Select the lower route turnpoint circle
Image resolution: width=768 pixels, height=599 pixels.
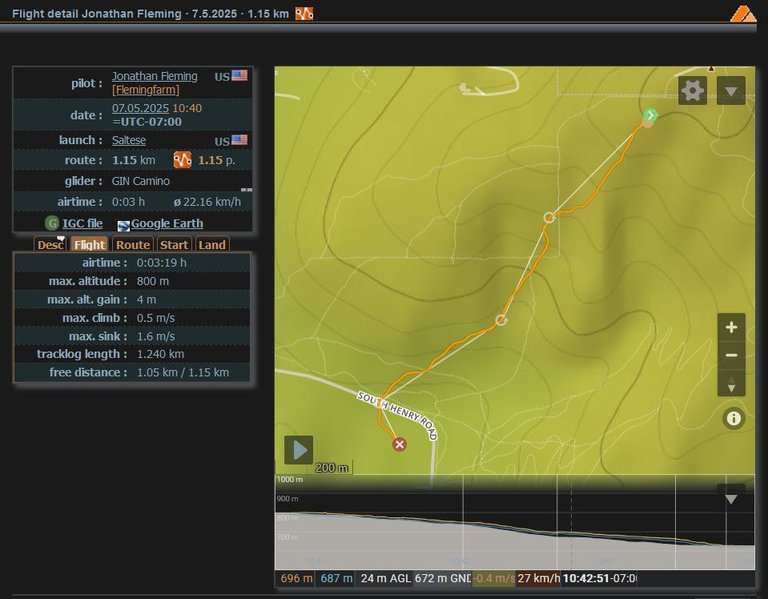[501, 320]
